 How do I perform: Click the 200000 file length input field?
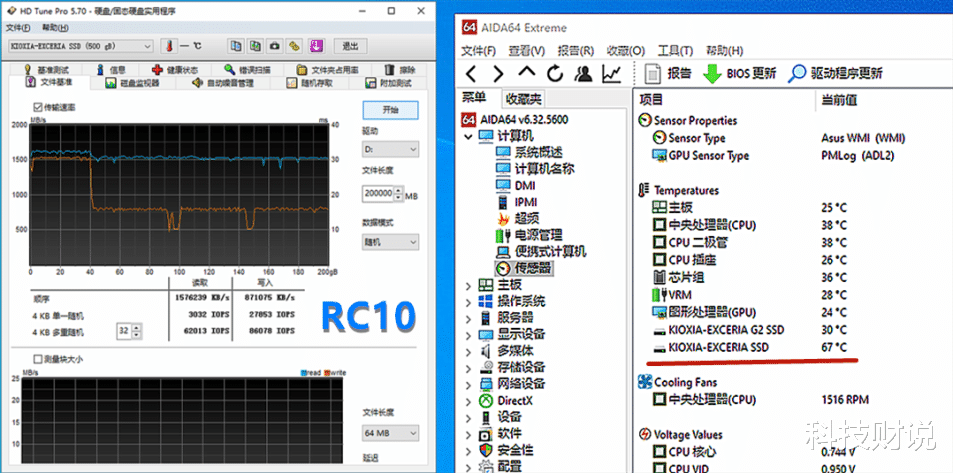(x=377, y=195)
